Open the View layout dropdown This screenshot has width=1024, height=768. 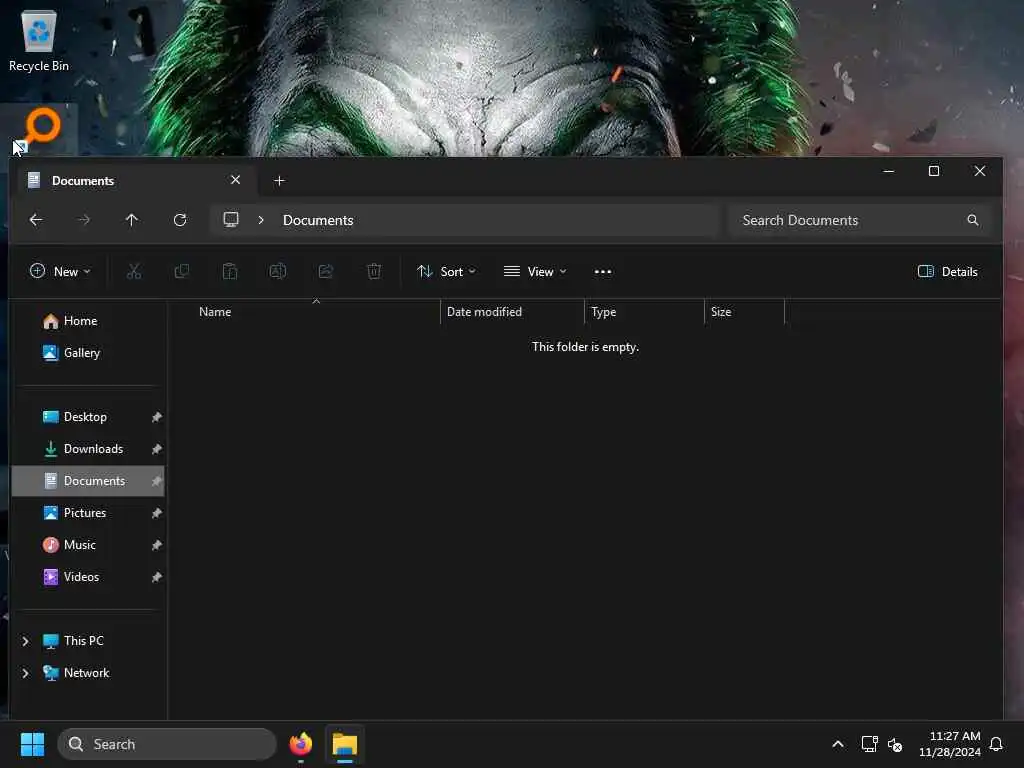point(536,271)
